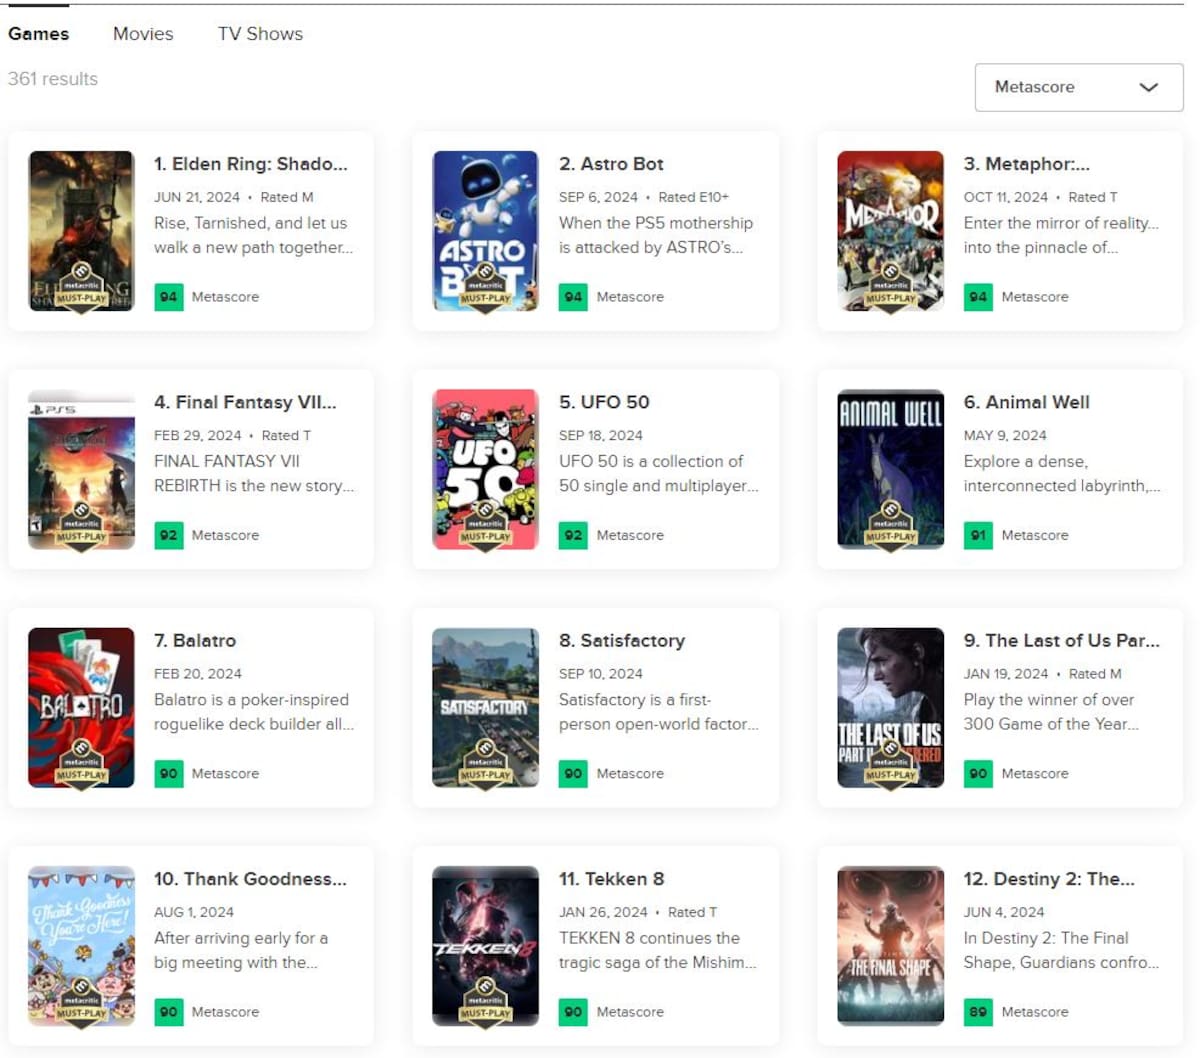The width and height of the screenshot is (1200, 1058).
Task: Click the Satisfactory cover thumbnail
Action: coord(485,707)
